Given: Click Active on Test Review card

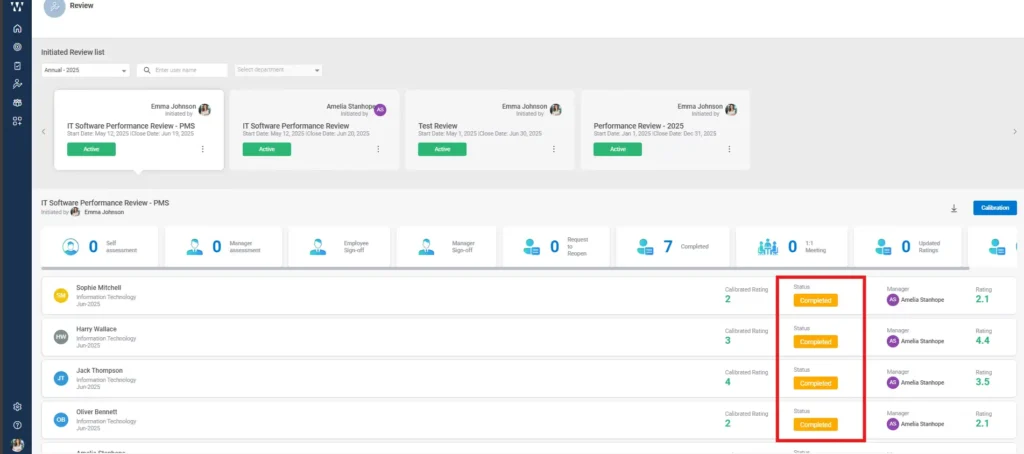Looking at the screenshot, I should click(x=442, y=150).
